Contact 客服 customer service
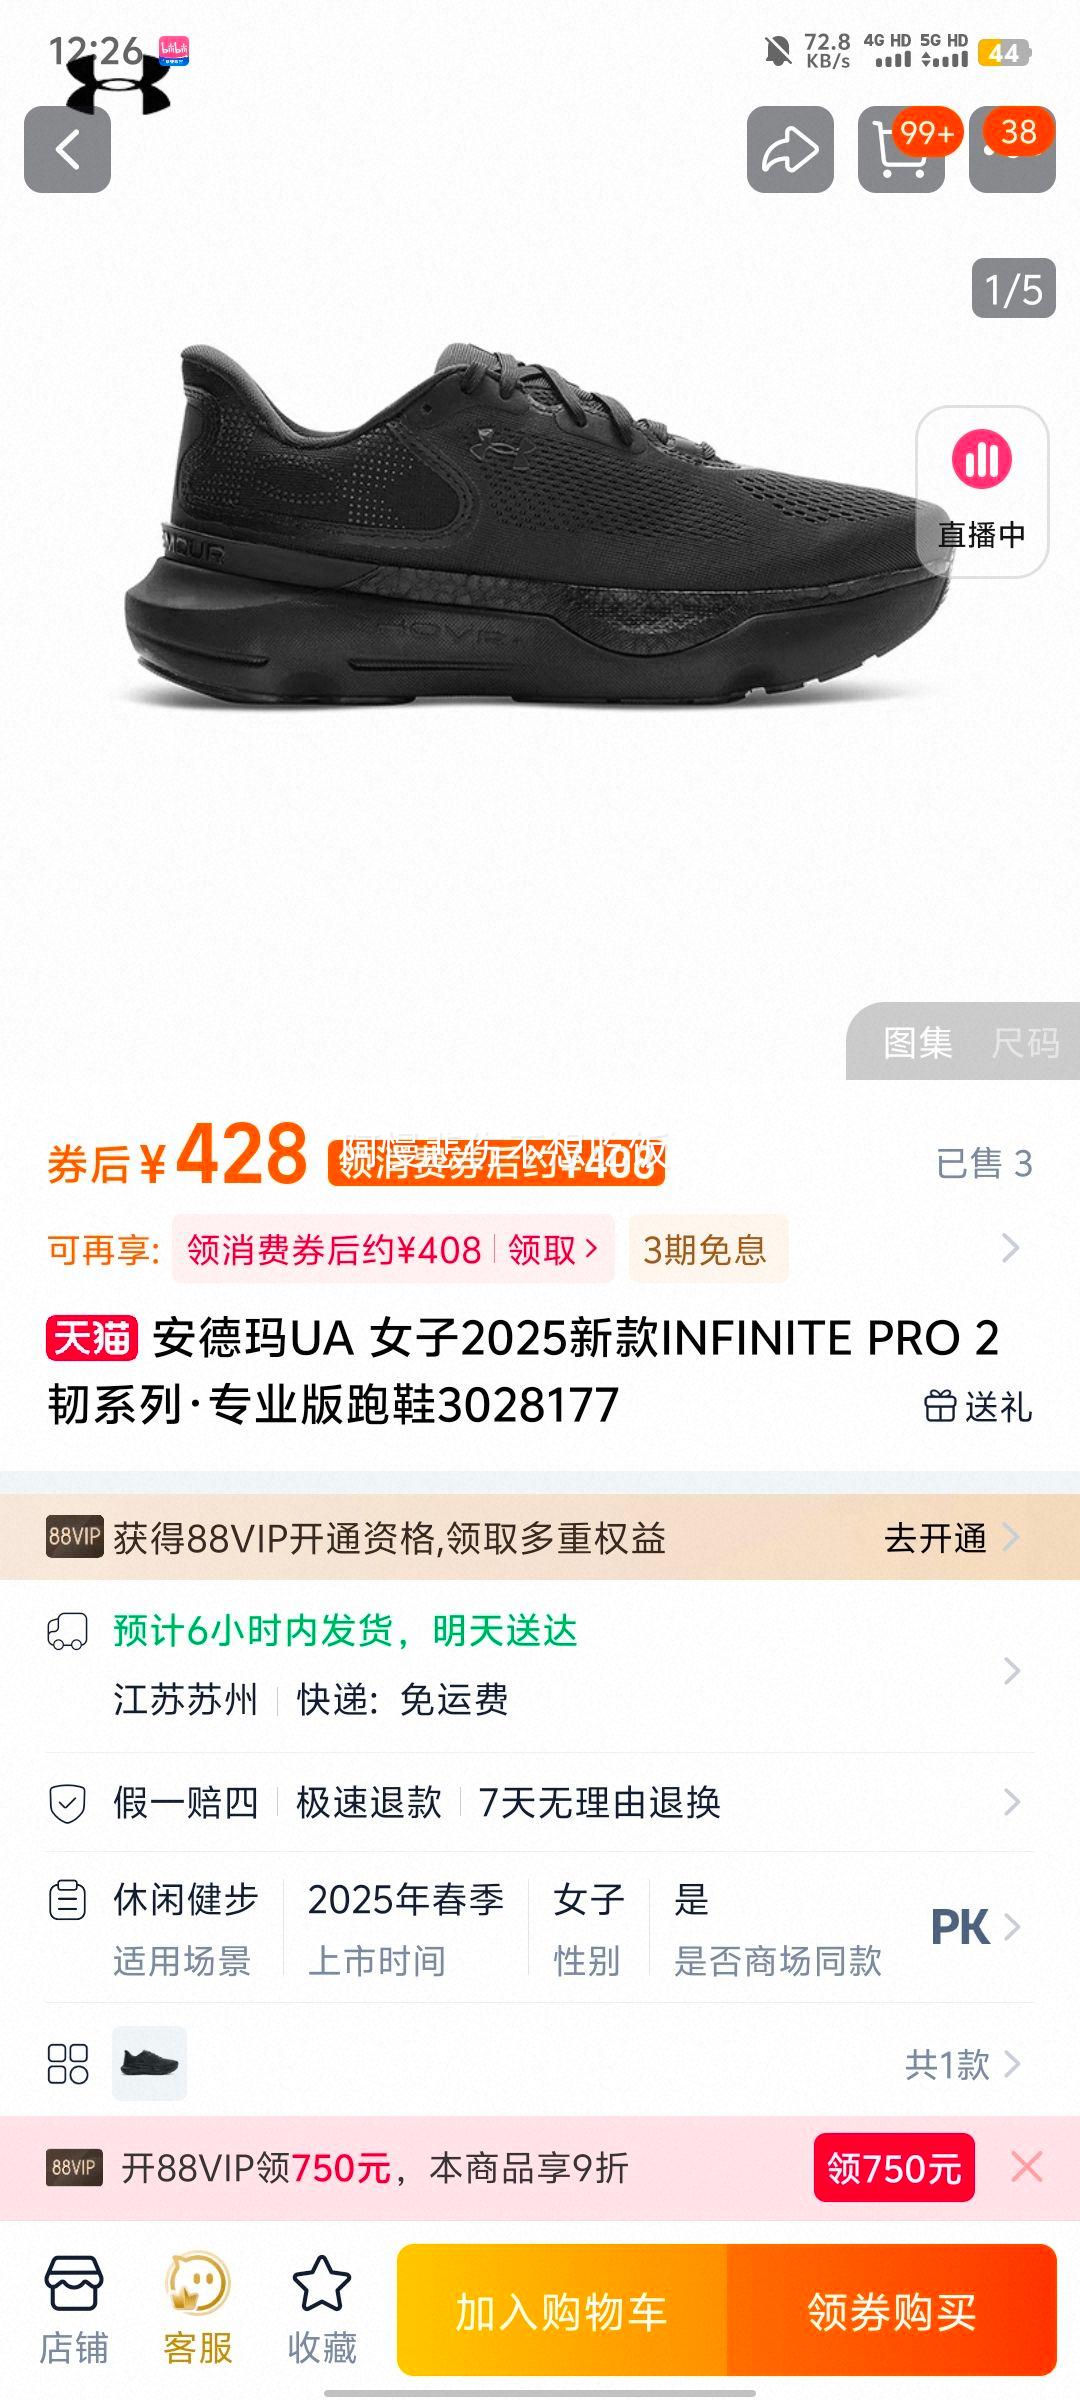1080x2400 pixels. (198, 2311)
